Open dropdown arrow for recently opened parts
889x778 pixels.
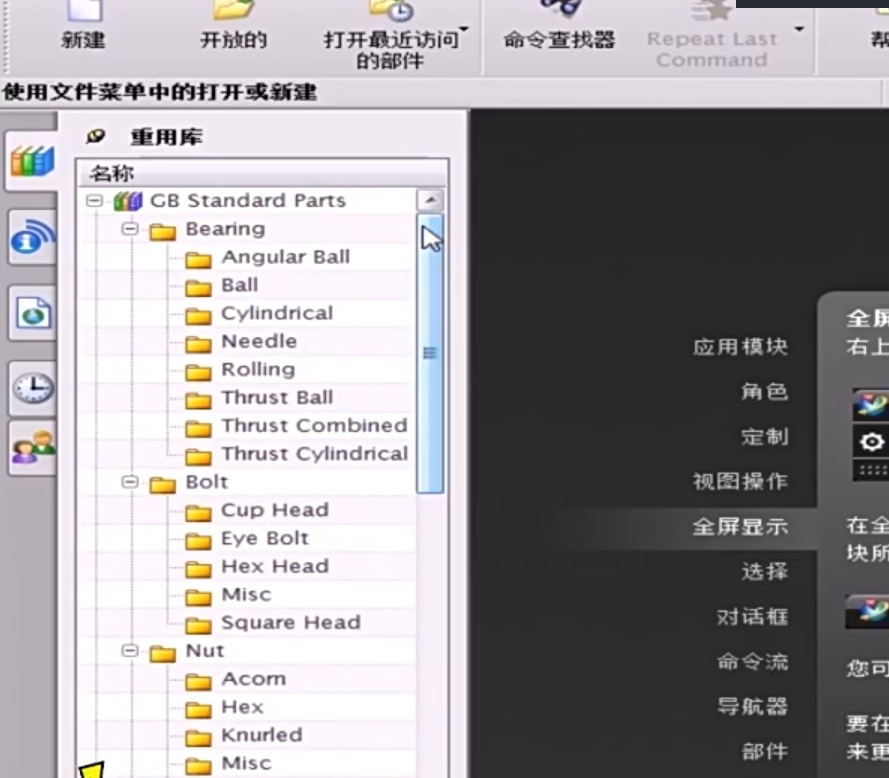(x=464, y=30)
